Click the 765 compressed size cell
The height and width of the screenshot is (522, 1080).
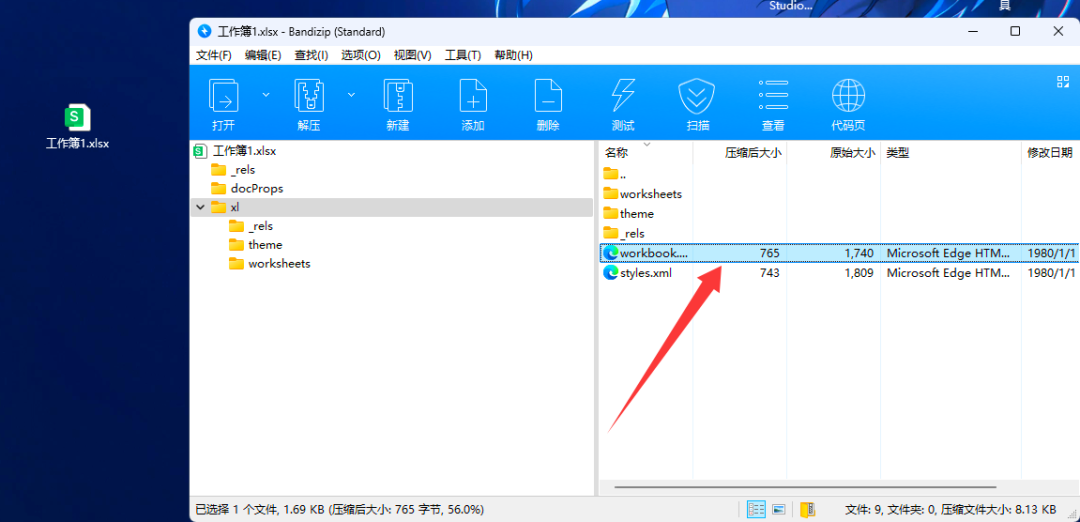click(x=769, y=253)
